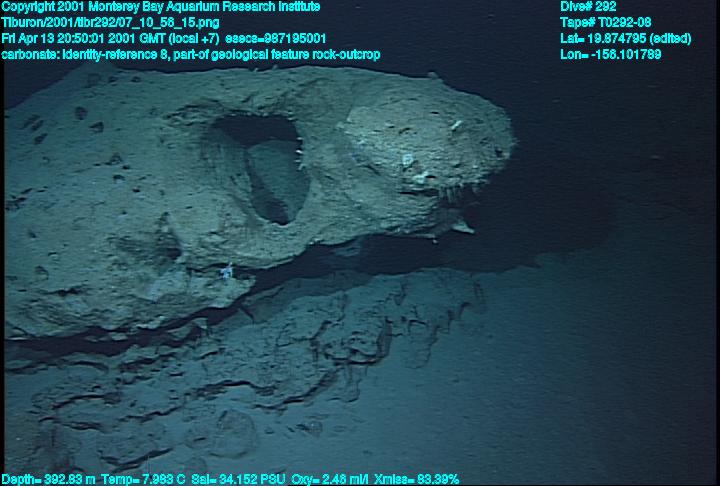Select the Xmiss= 83.39% reading

416,480
